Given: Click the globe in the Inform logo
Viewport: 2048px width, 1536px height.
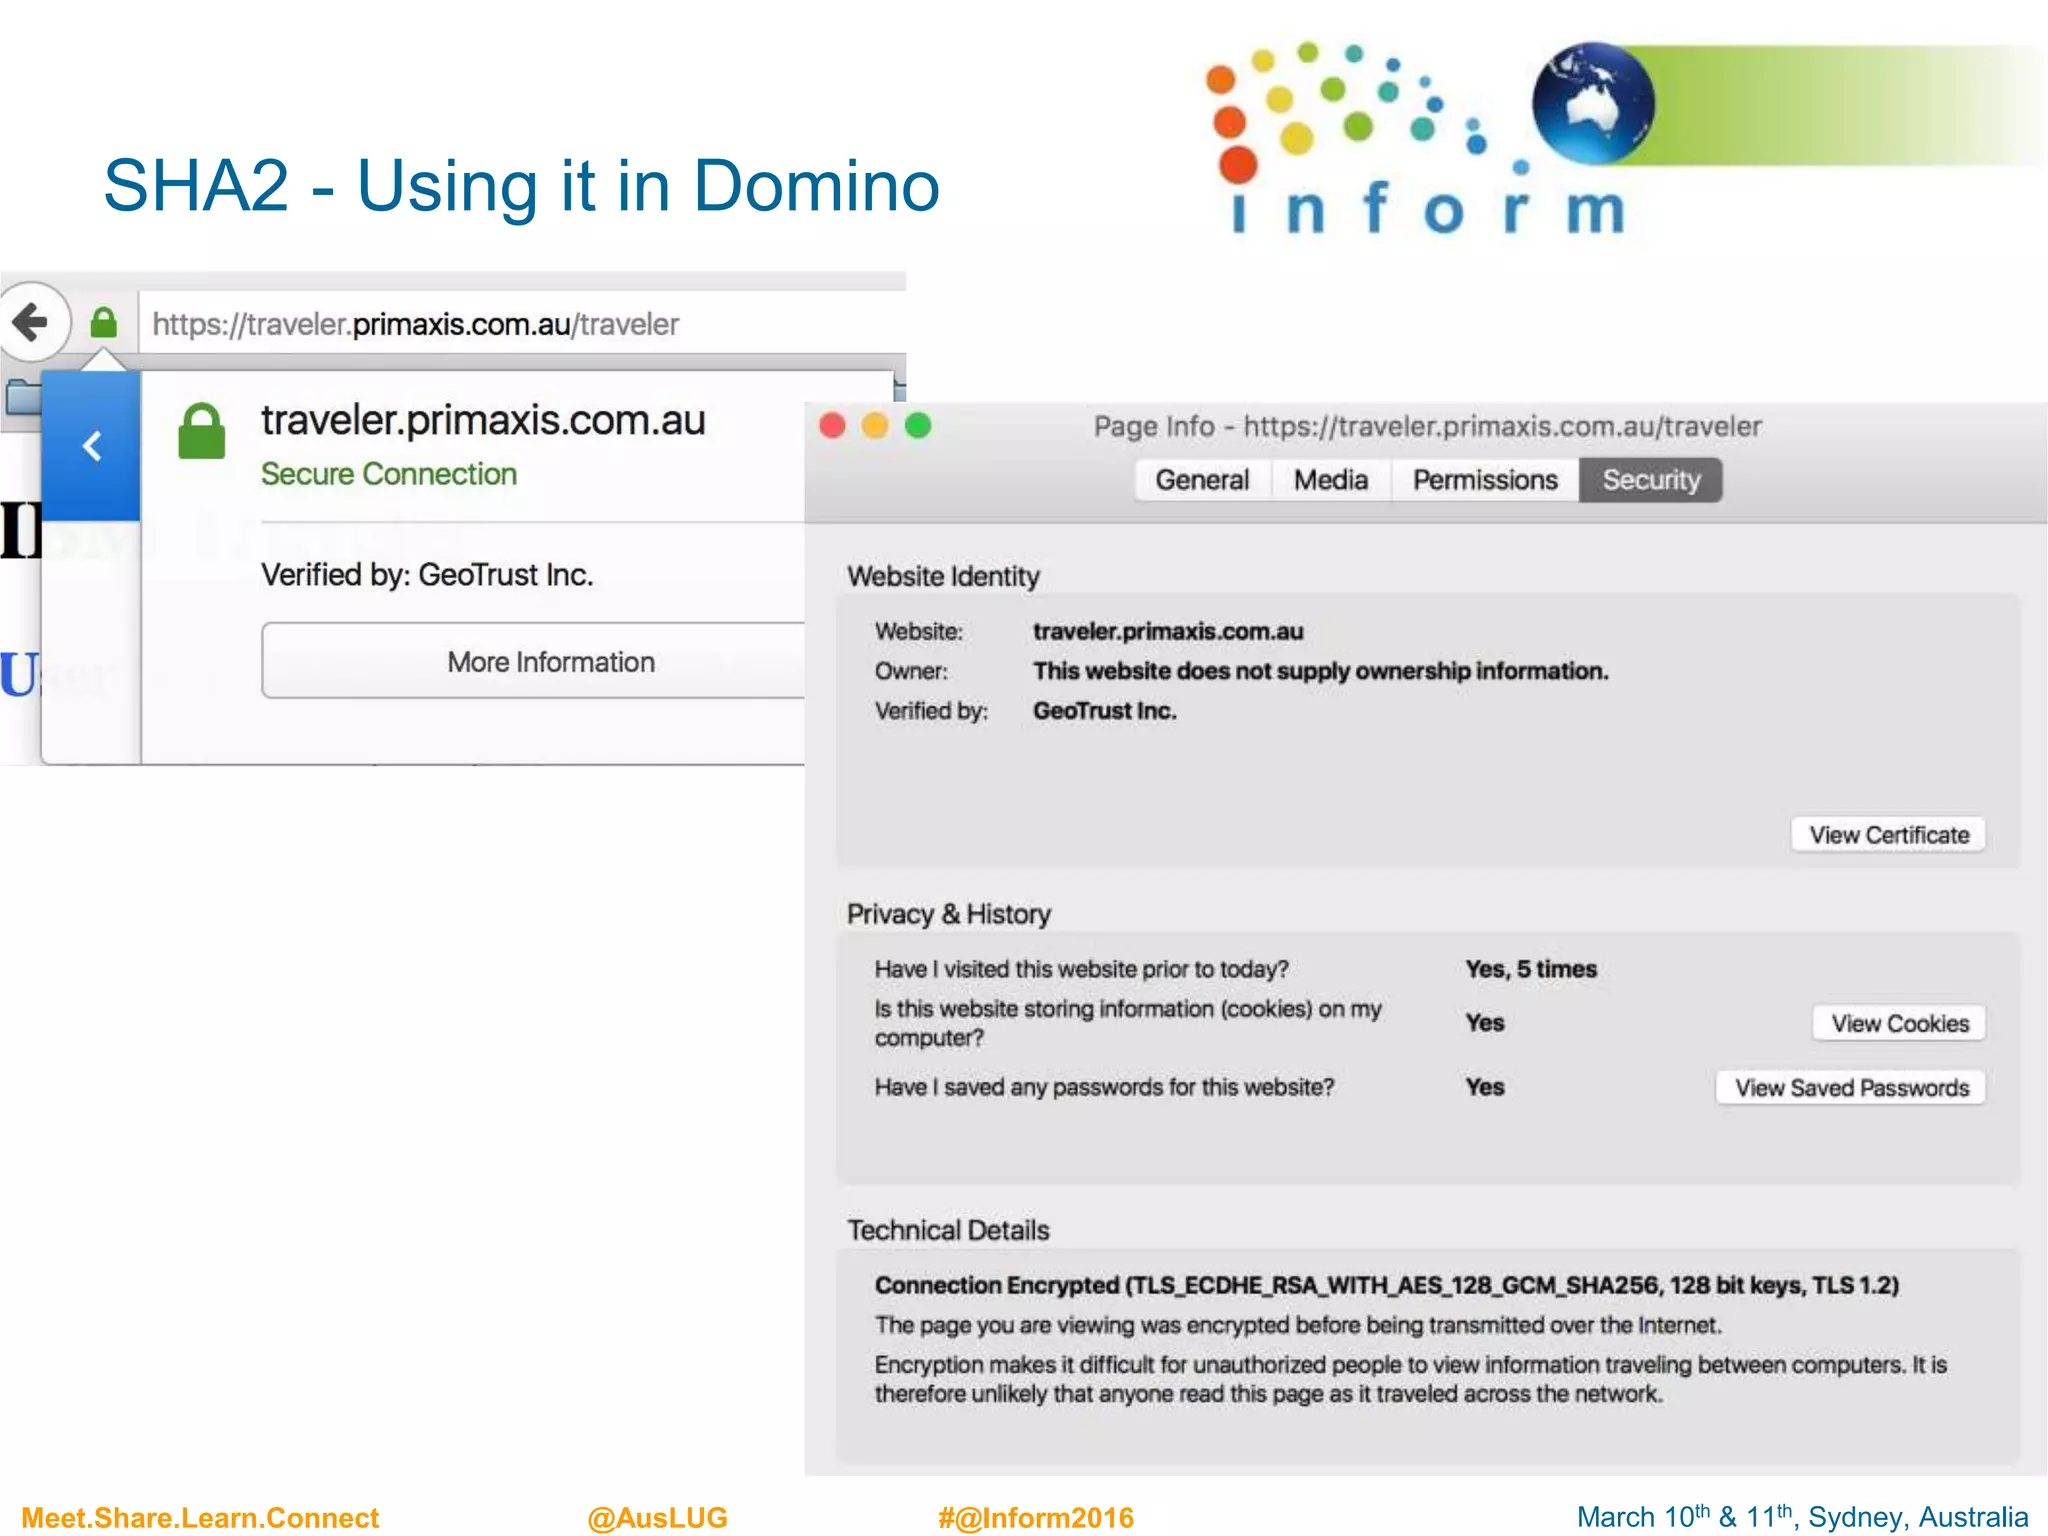Looking at the screenshot, I should click(x=1593, y=103).
